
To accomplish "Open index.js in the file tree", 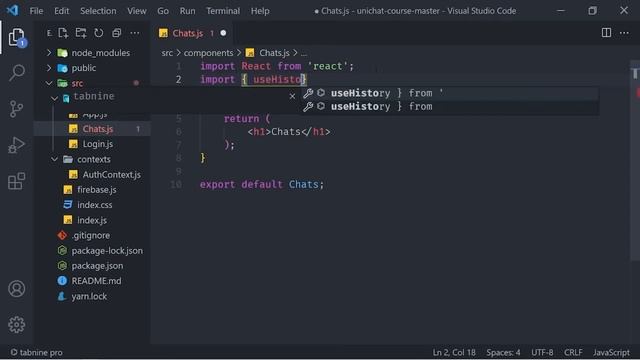I will (92, 220).
